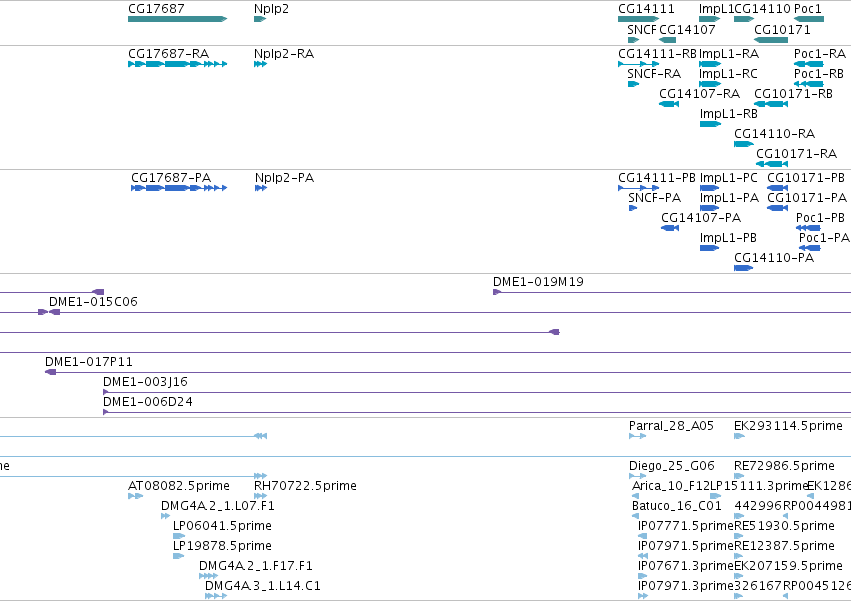Image resolution: width=851 pixels, height=601 pixels.
Task: Select the DMG4A.3_1.L14.C1 EST
Action: 216,596
